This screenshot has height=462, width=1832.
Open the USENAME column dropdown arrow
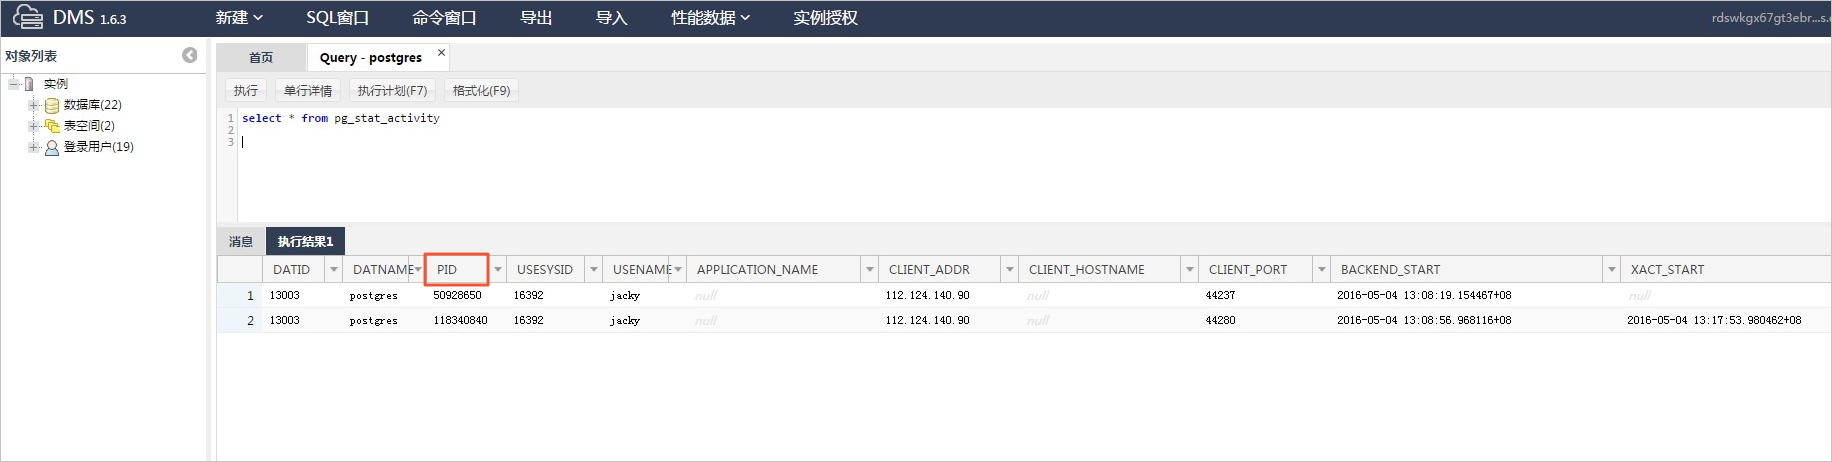click(677, 270)
